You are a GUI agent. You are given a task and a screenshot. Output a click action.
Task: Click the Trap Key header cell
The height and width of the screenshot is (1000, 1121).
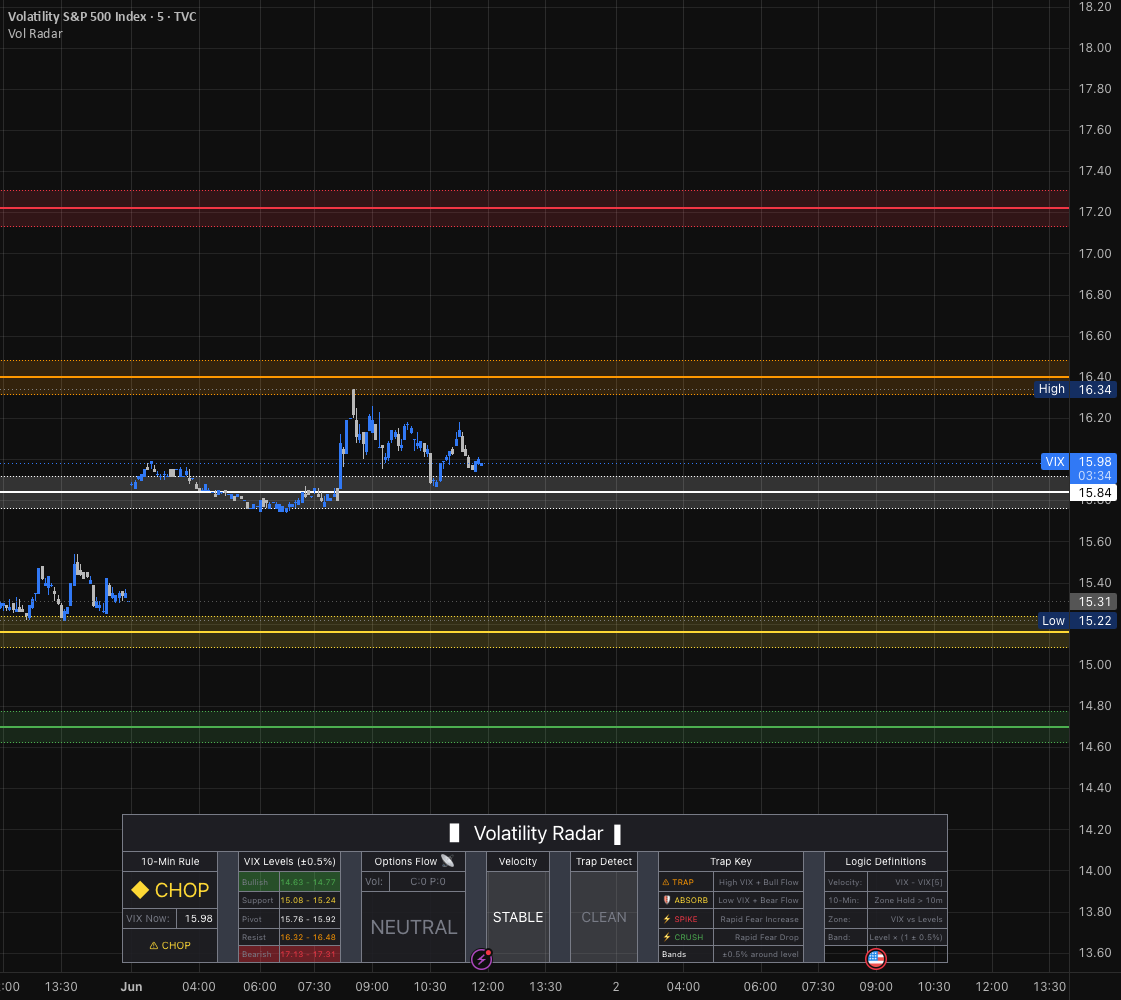tap(731, 861)
